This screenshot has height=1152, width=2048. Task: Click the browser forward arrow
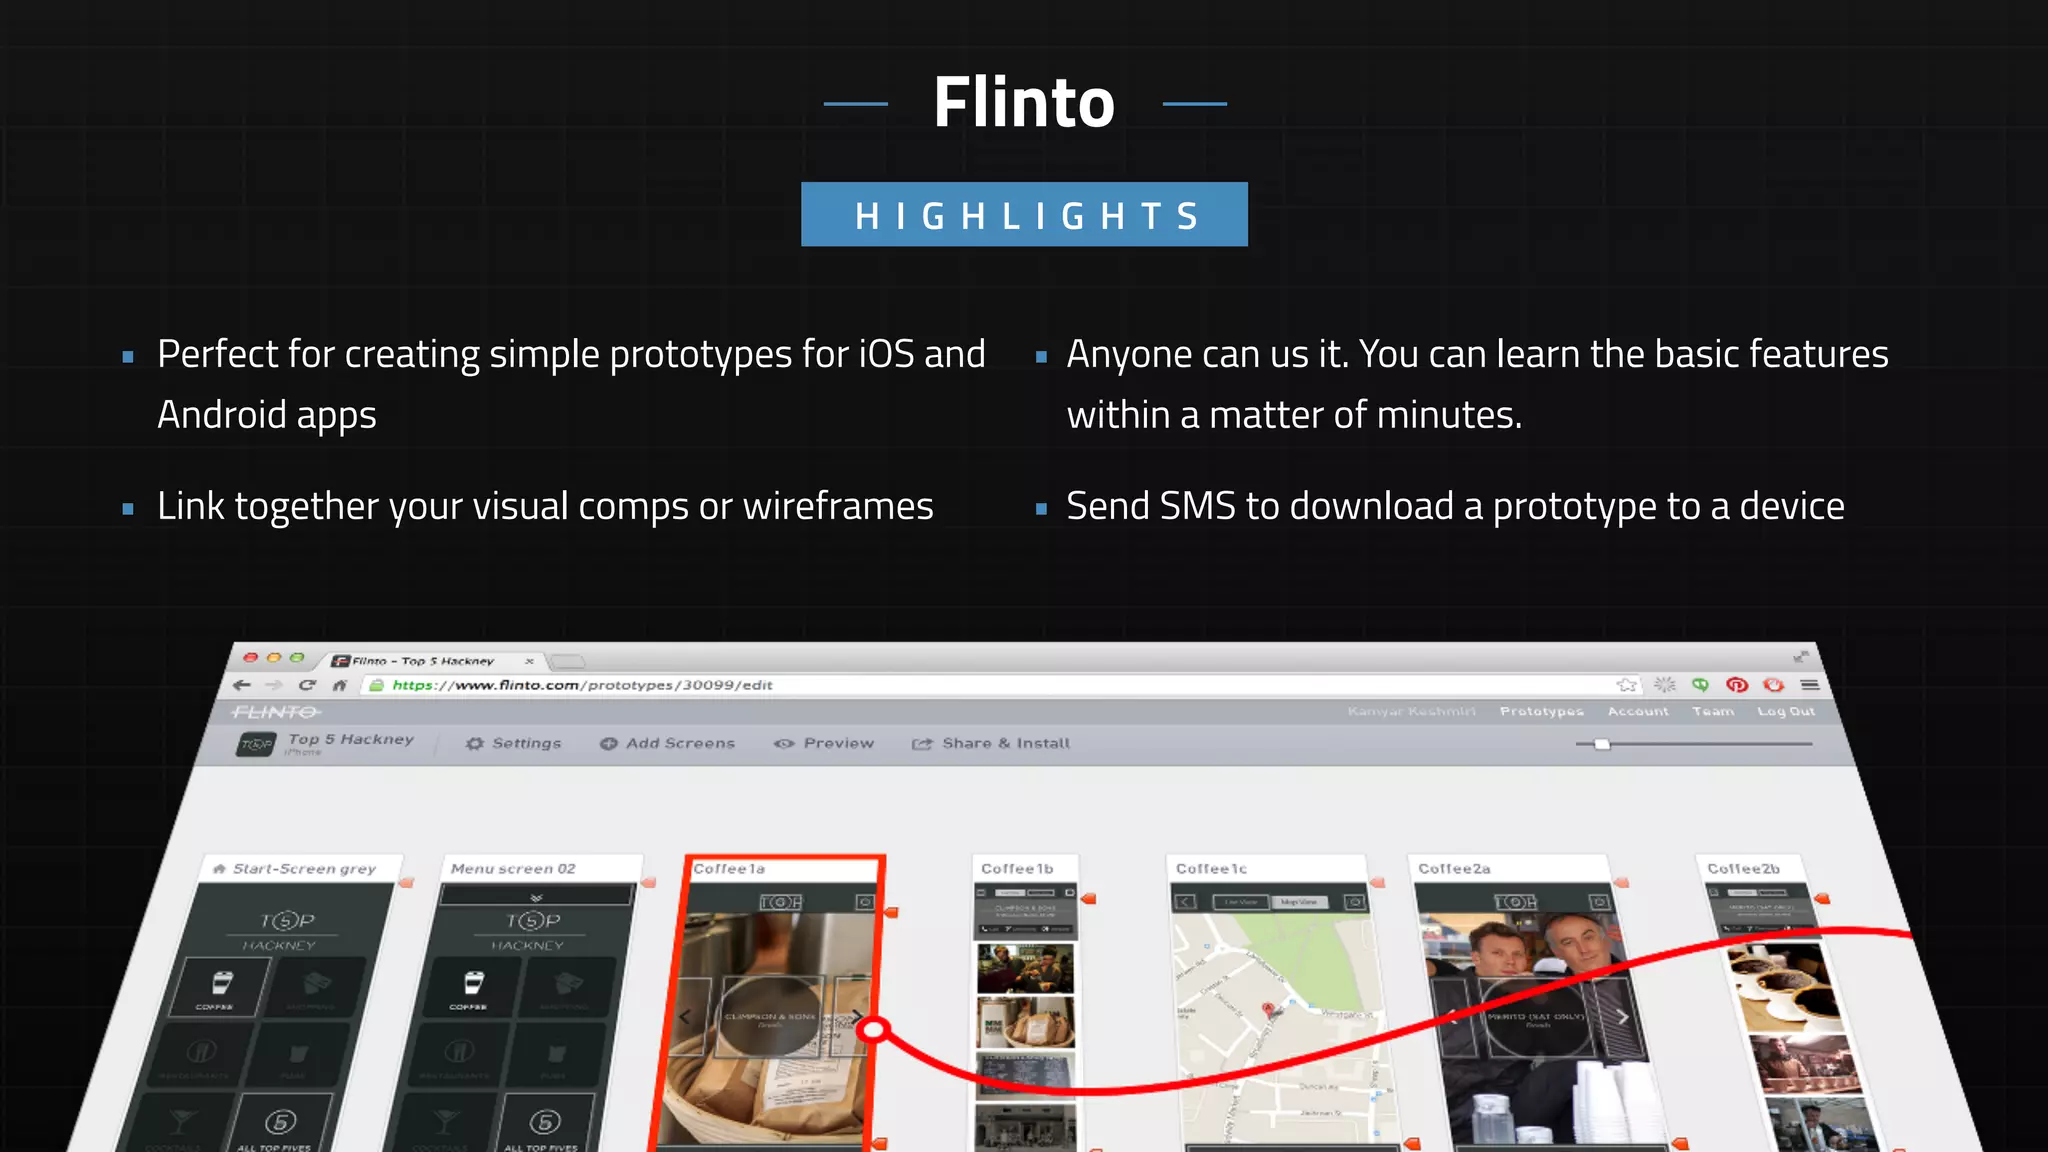tap(273, 685)
